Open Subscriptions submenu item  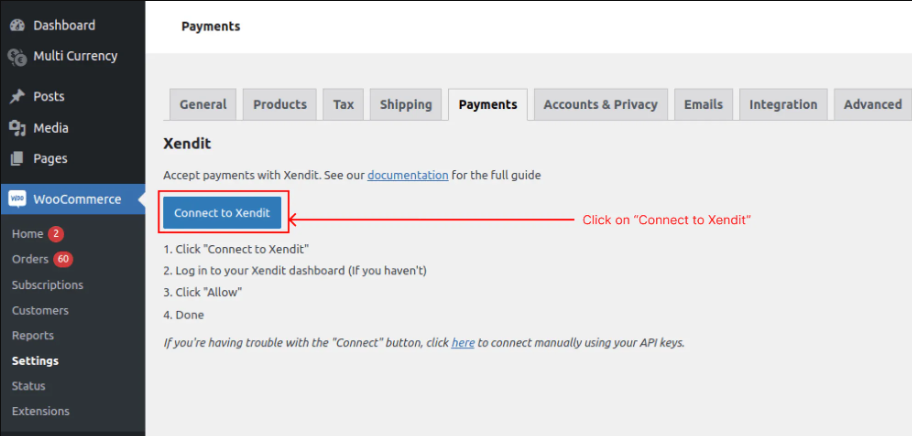tap(48, 285)
